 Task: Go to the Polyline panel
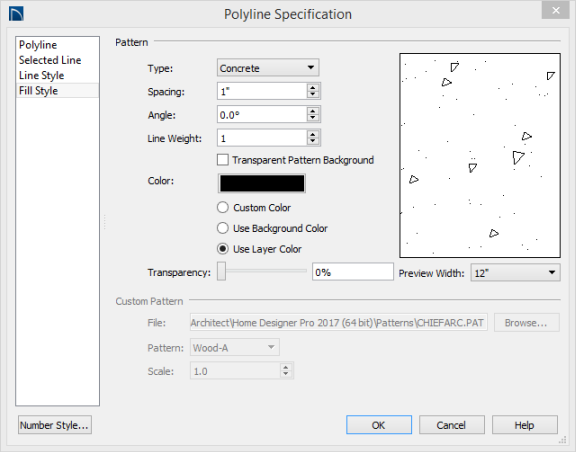pyautogui.click(x=38, y=45)
